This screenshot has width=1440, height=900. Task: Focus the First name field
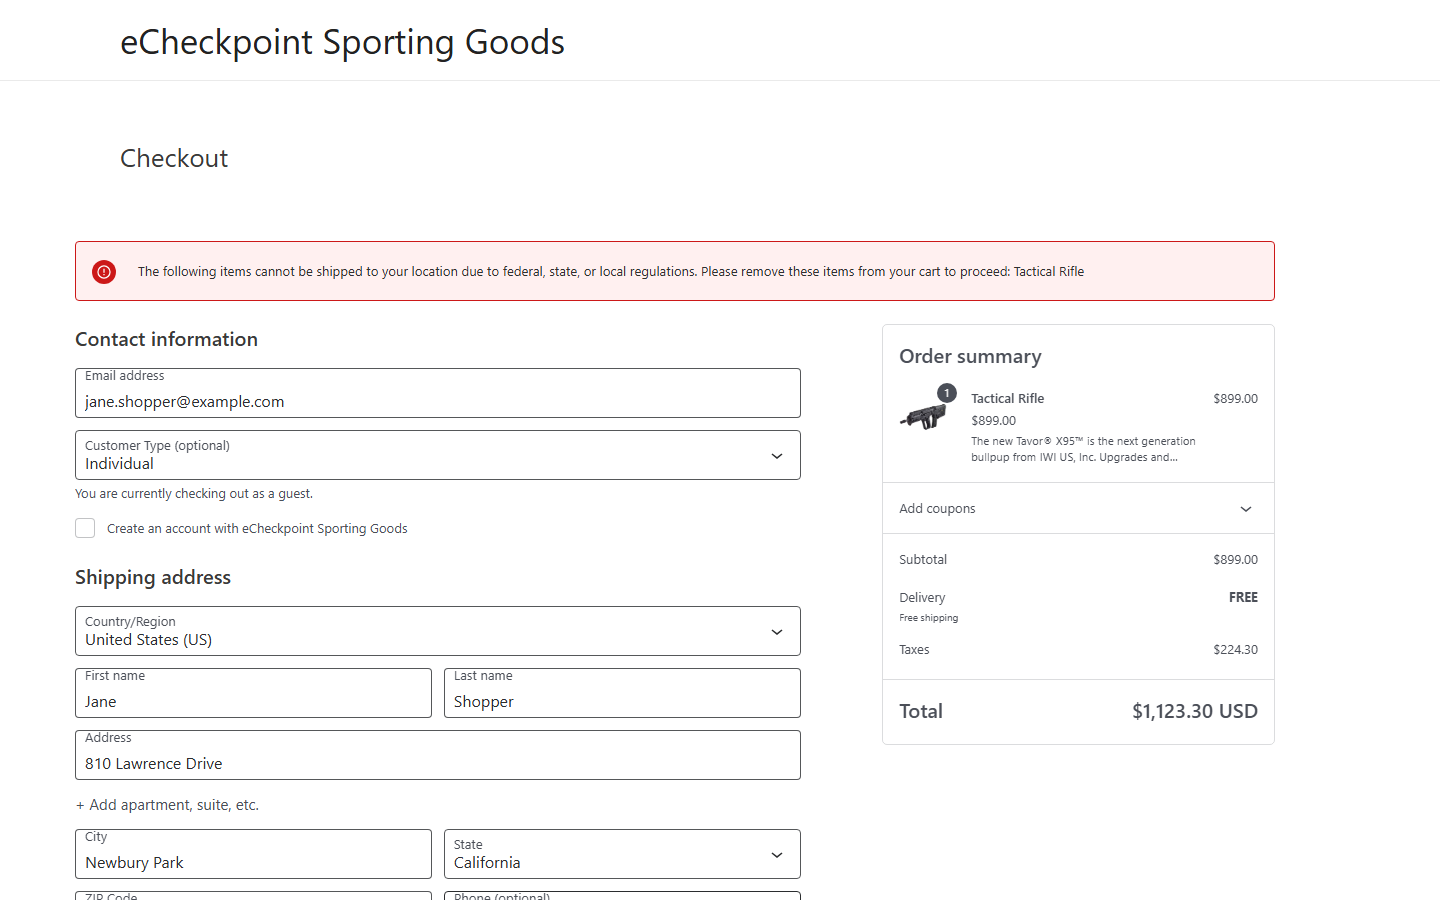pyautogui.click(x=253, y=693)
